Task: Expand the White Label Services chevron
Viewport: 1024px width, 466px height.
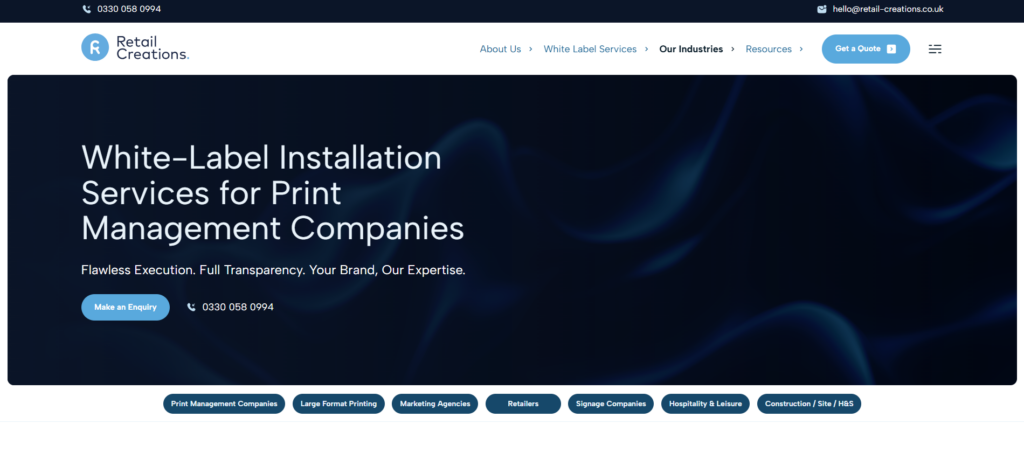Action: pos(647,49)
